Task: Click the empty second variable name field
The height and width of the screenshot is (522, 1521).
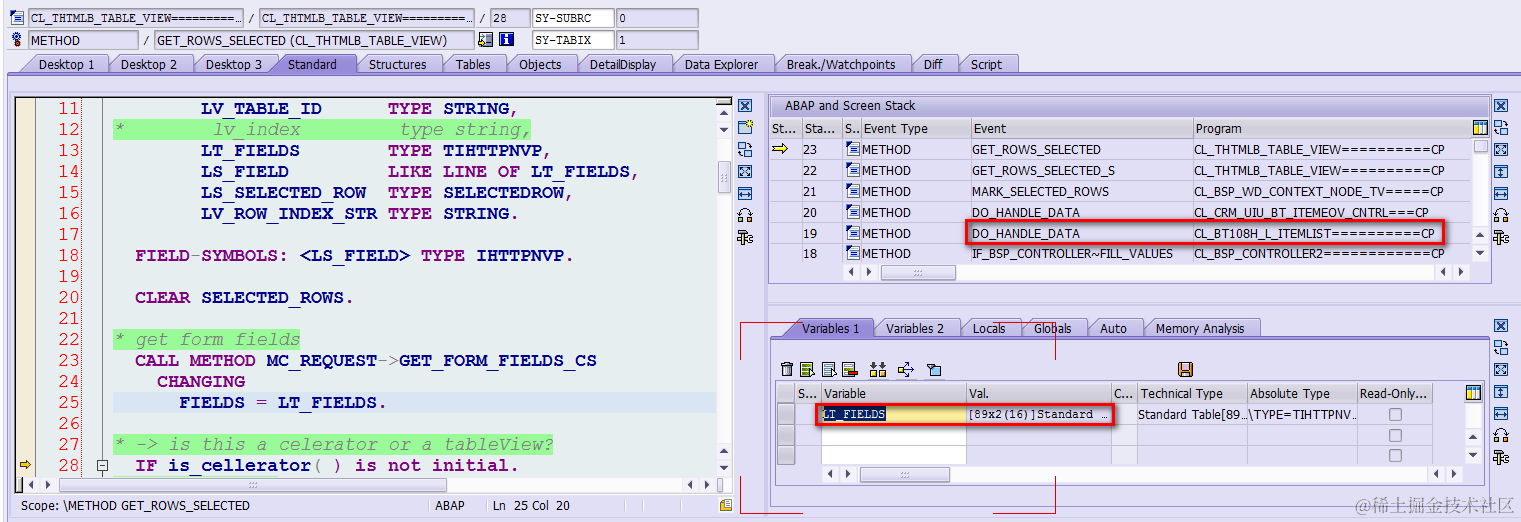Action: point(893,435)
